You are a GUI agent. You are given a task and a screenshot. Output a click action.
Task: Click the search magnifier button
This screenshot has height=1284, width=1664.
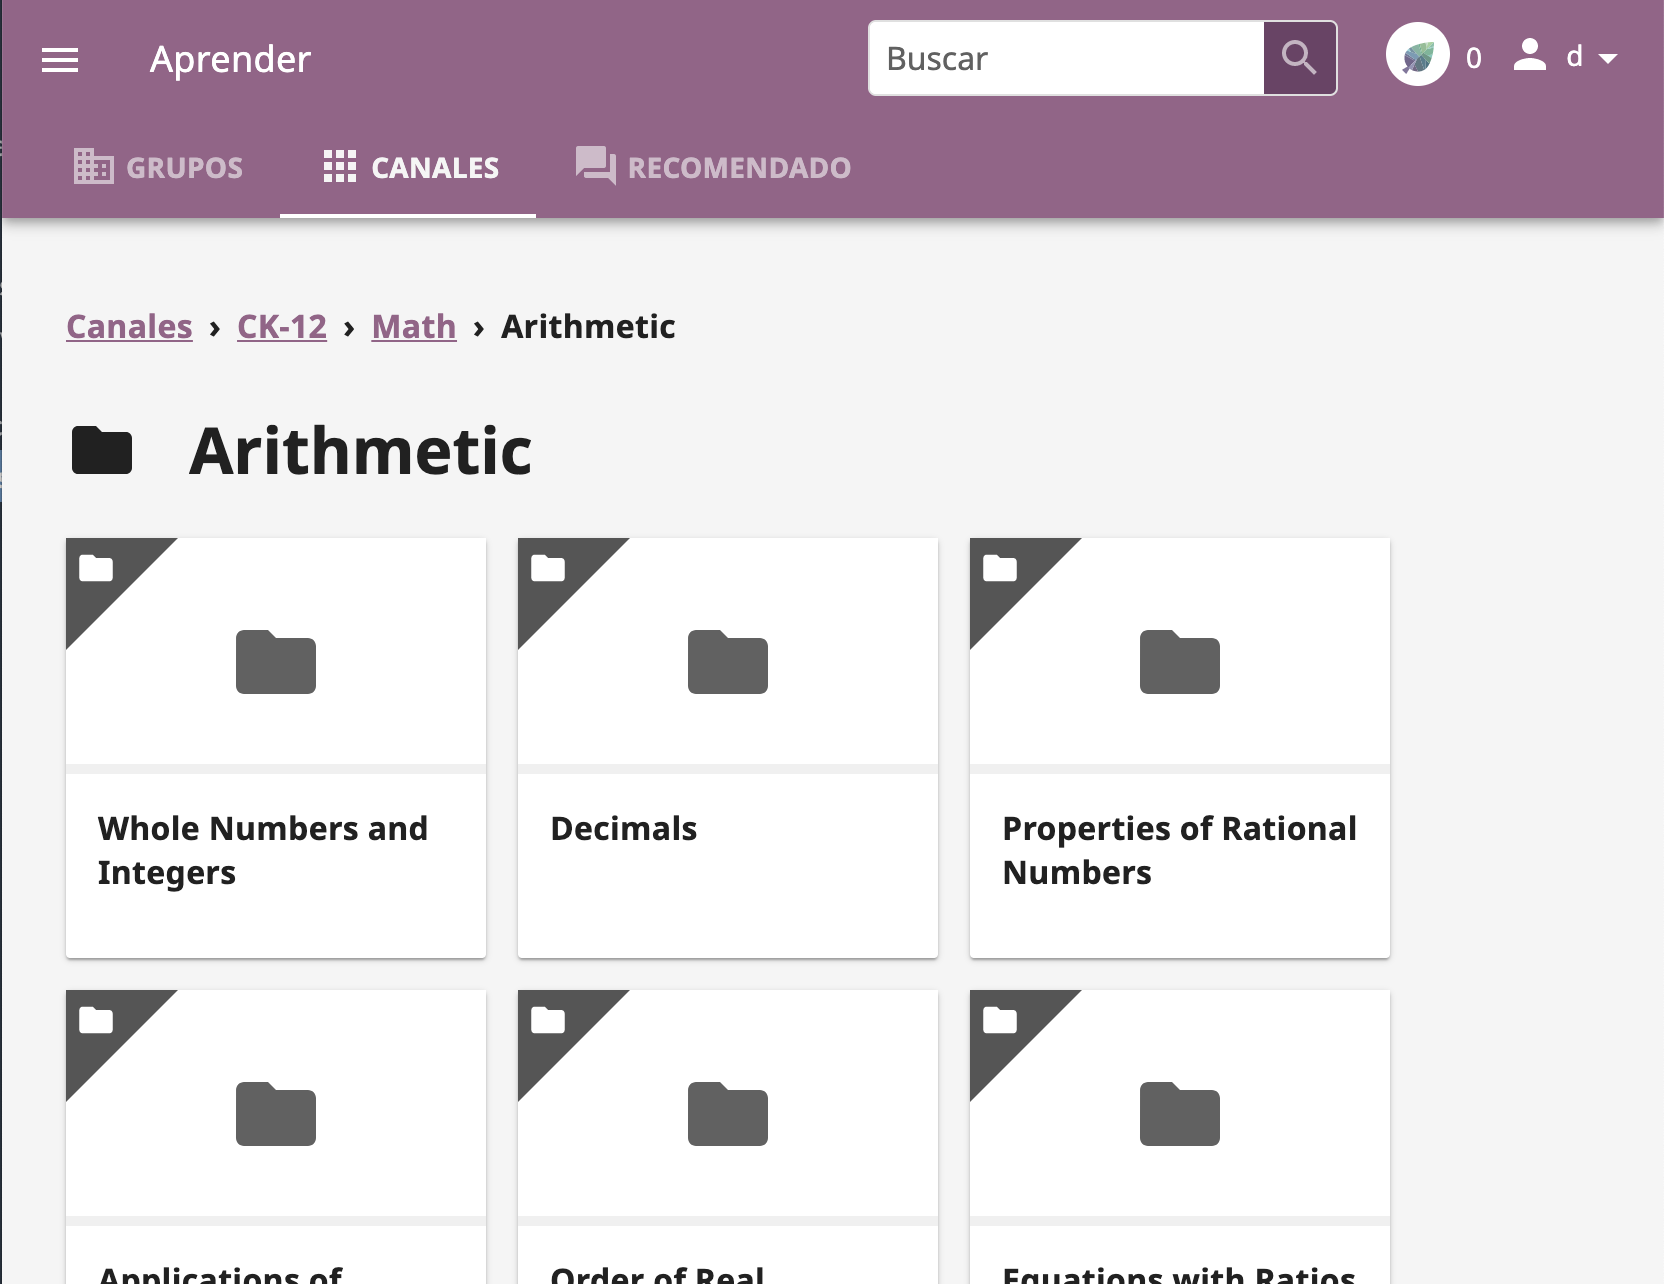click(x=1299, y=58)
